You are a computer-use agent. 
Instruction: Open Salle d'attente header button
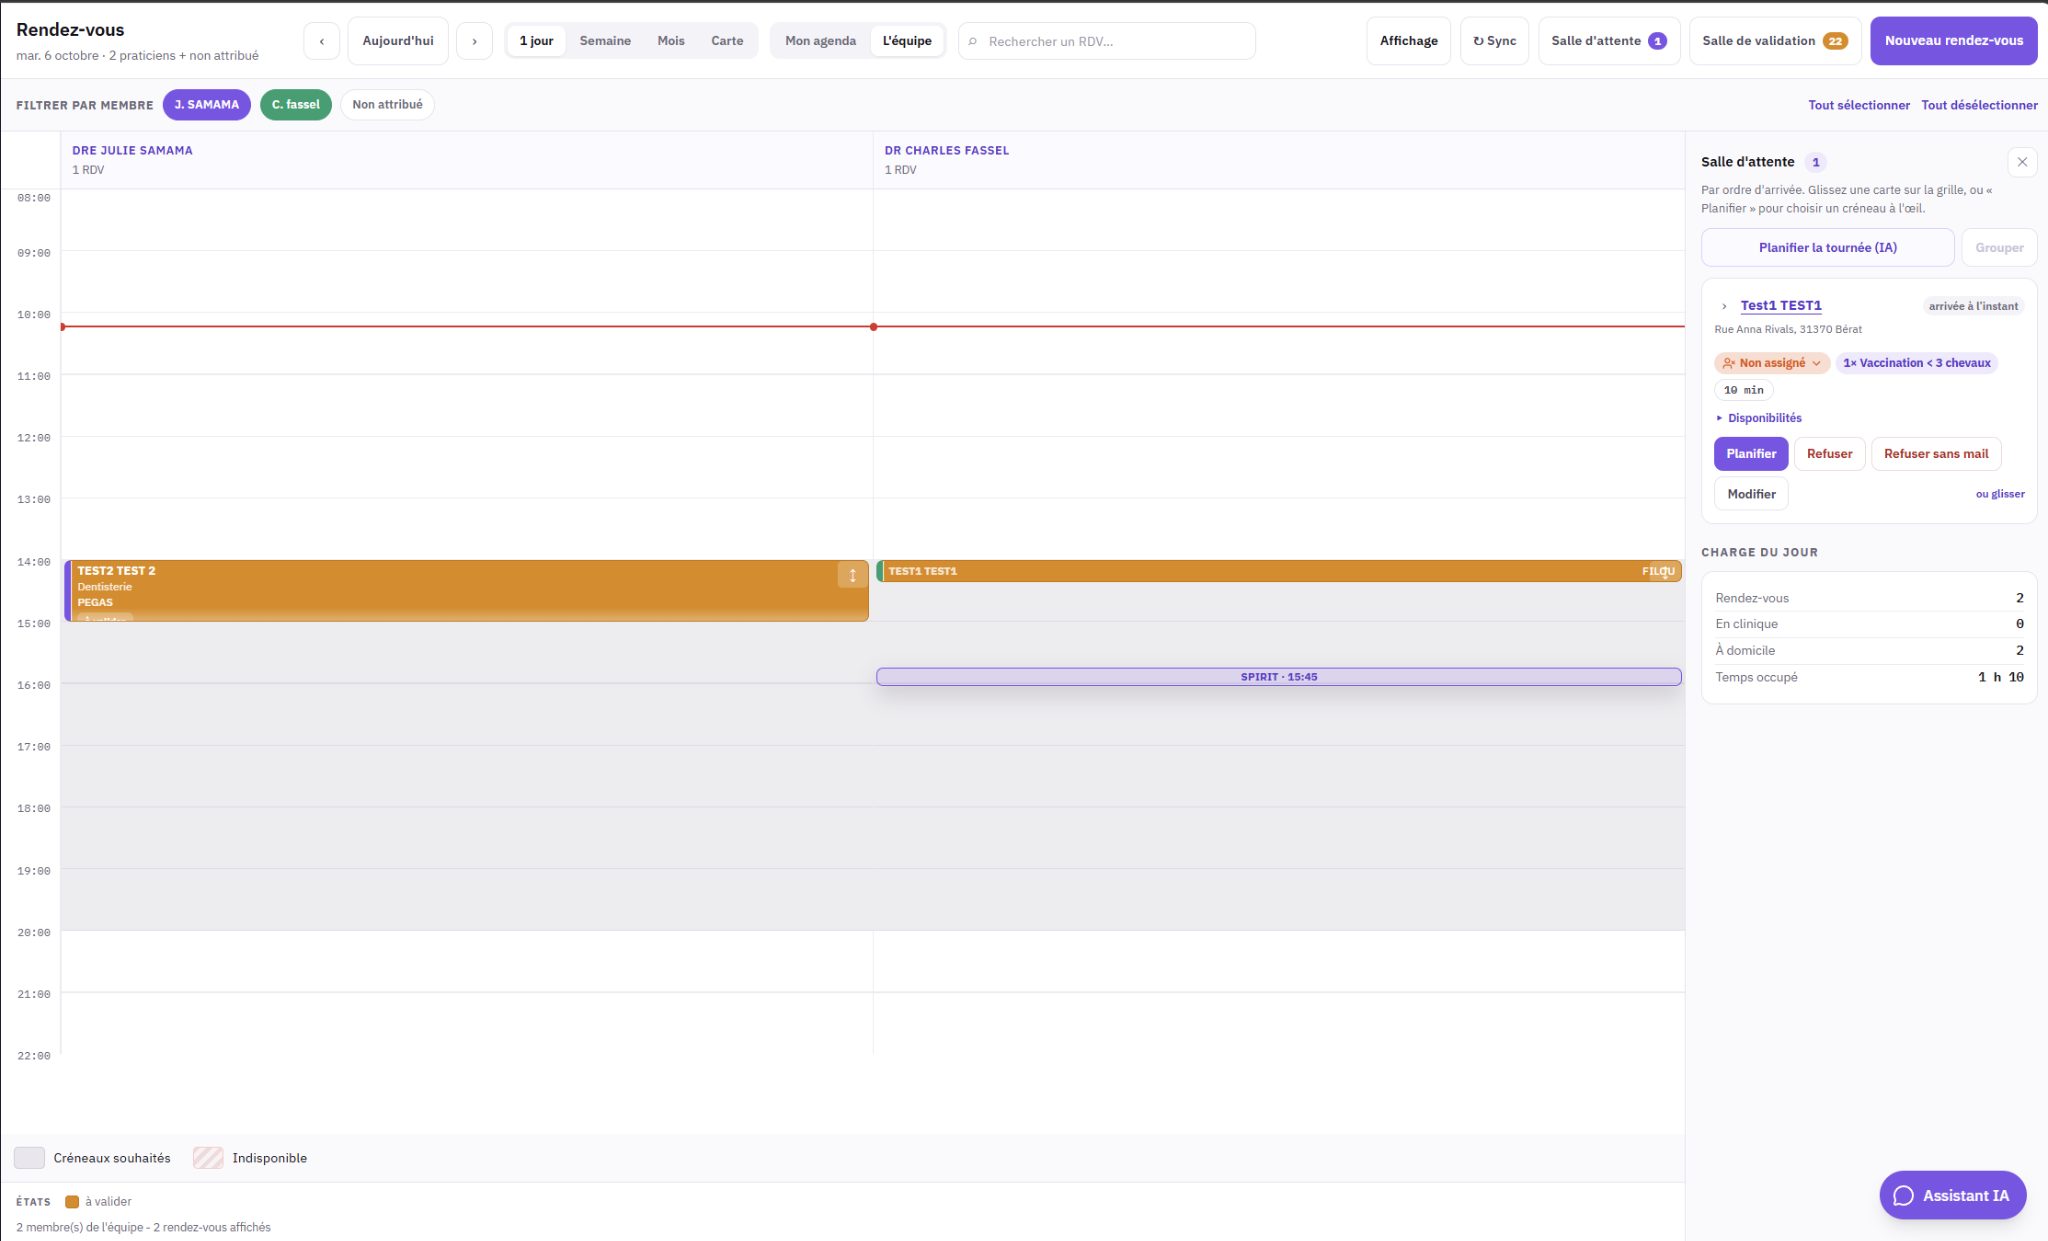(1608, 41)
